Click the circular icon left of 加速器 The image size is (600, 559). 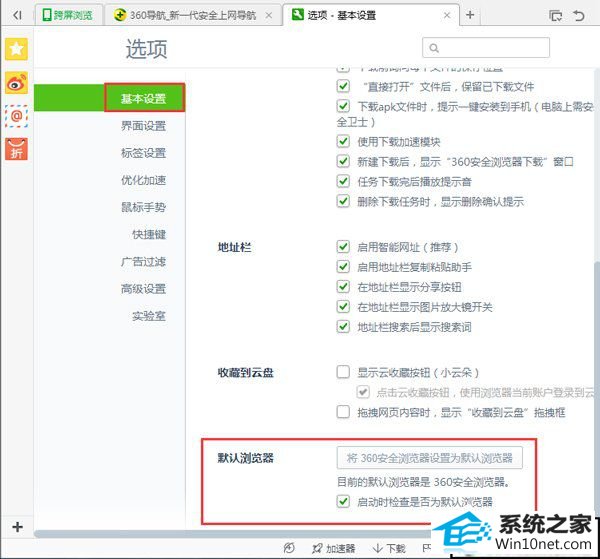[289, 548]
